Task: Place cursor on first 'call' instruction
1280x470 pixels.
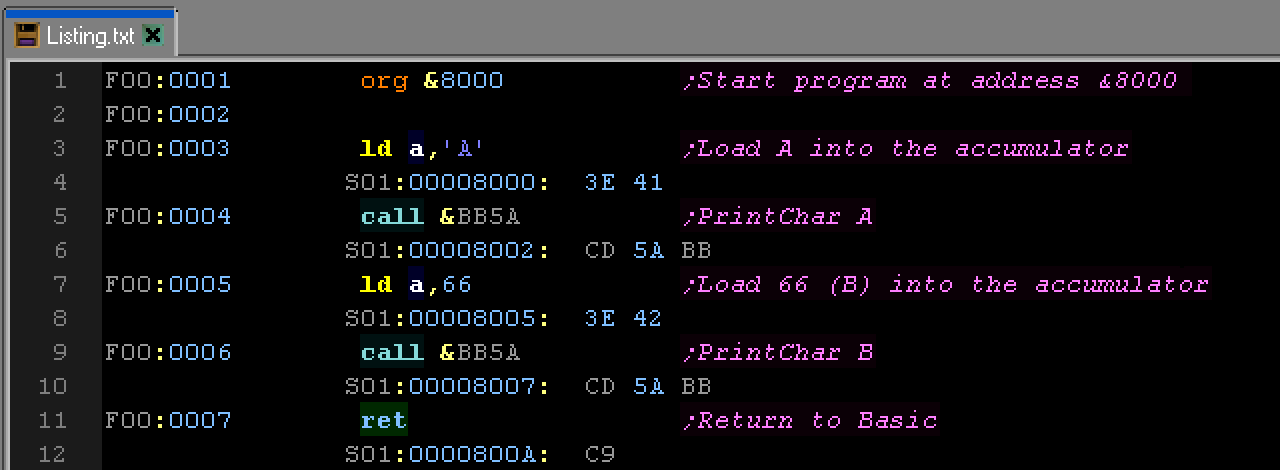Action: click(x=391, y=216)
